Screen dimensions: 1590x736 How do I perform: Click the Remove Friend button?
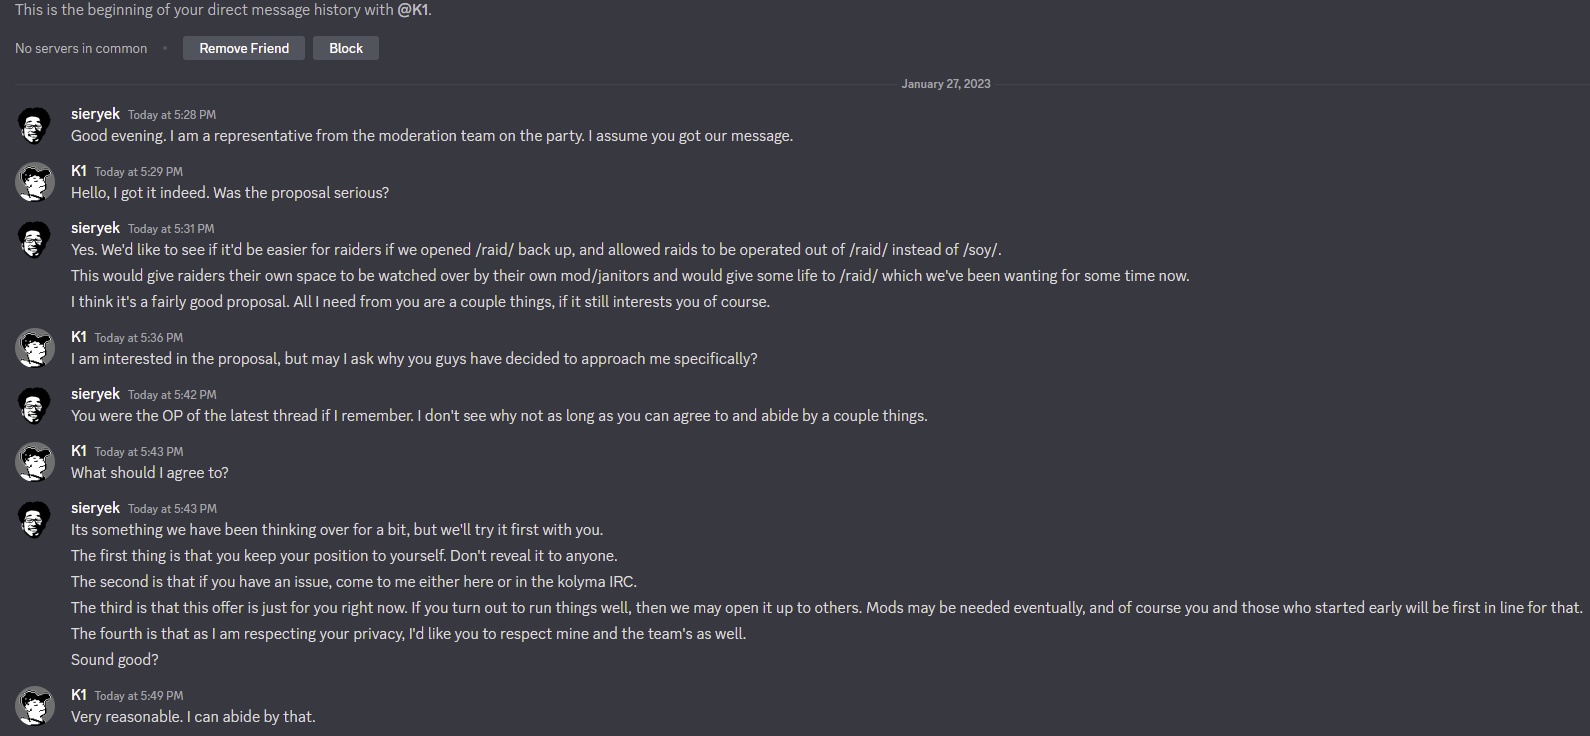tap(244, 48)
